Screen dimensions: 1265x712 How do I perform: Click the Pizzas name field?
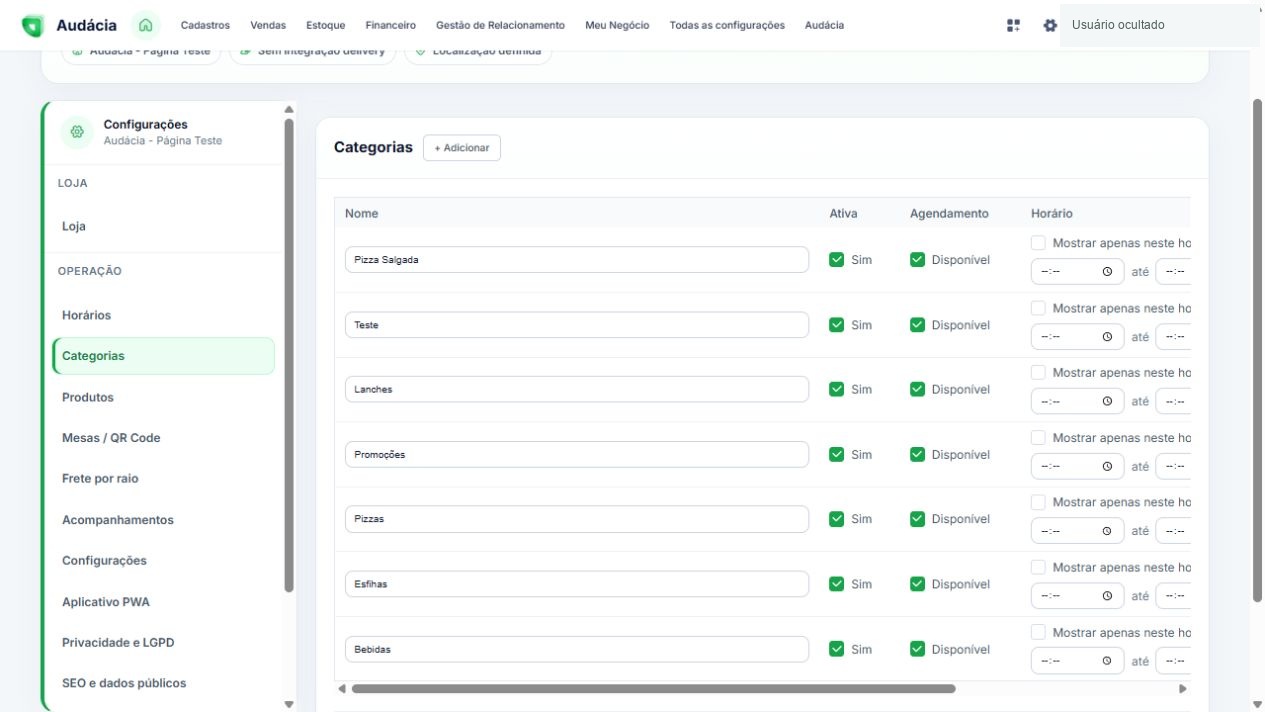577,519
